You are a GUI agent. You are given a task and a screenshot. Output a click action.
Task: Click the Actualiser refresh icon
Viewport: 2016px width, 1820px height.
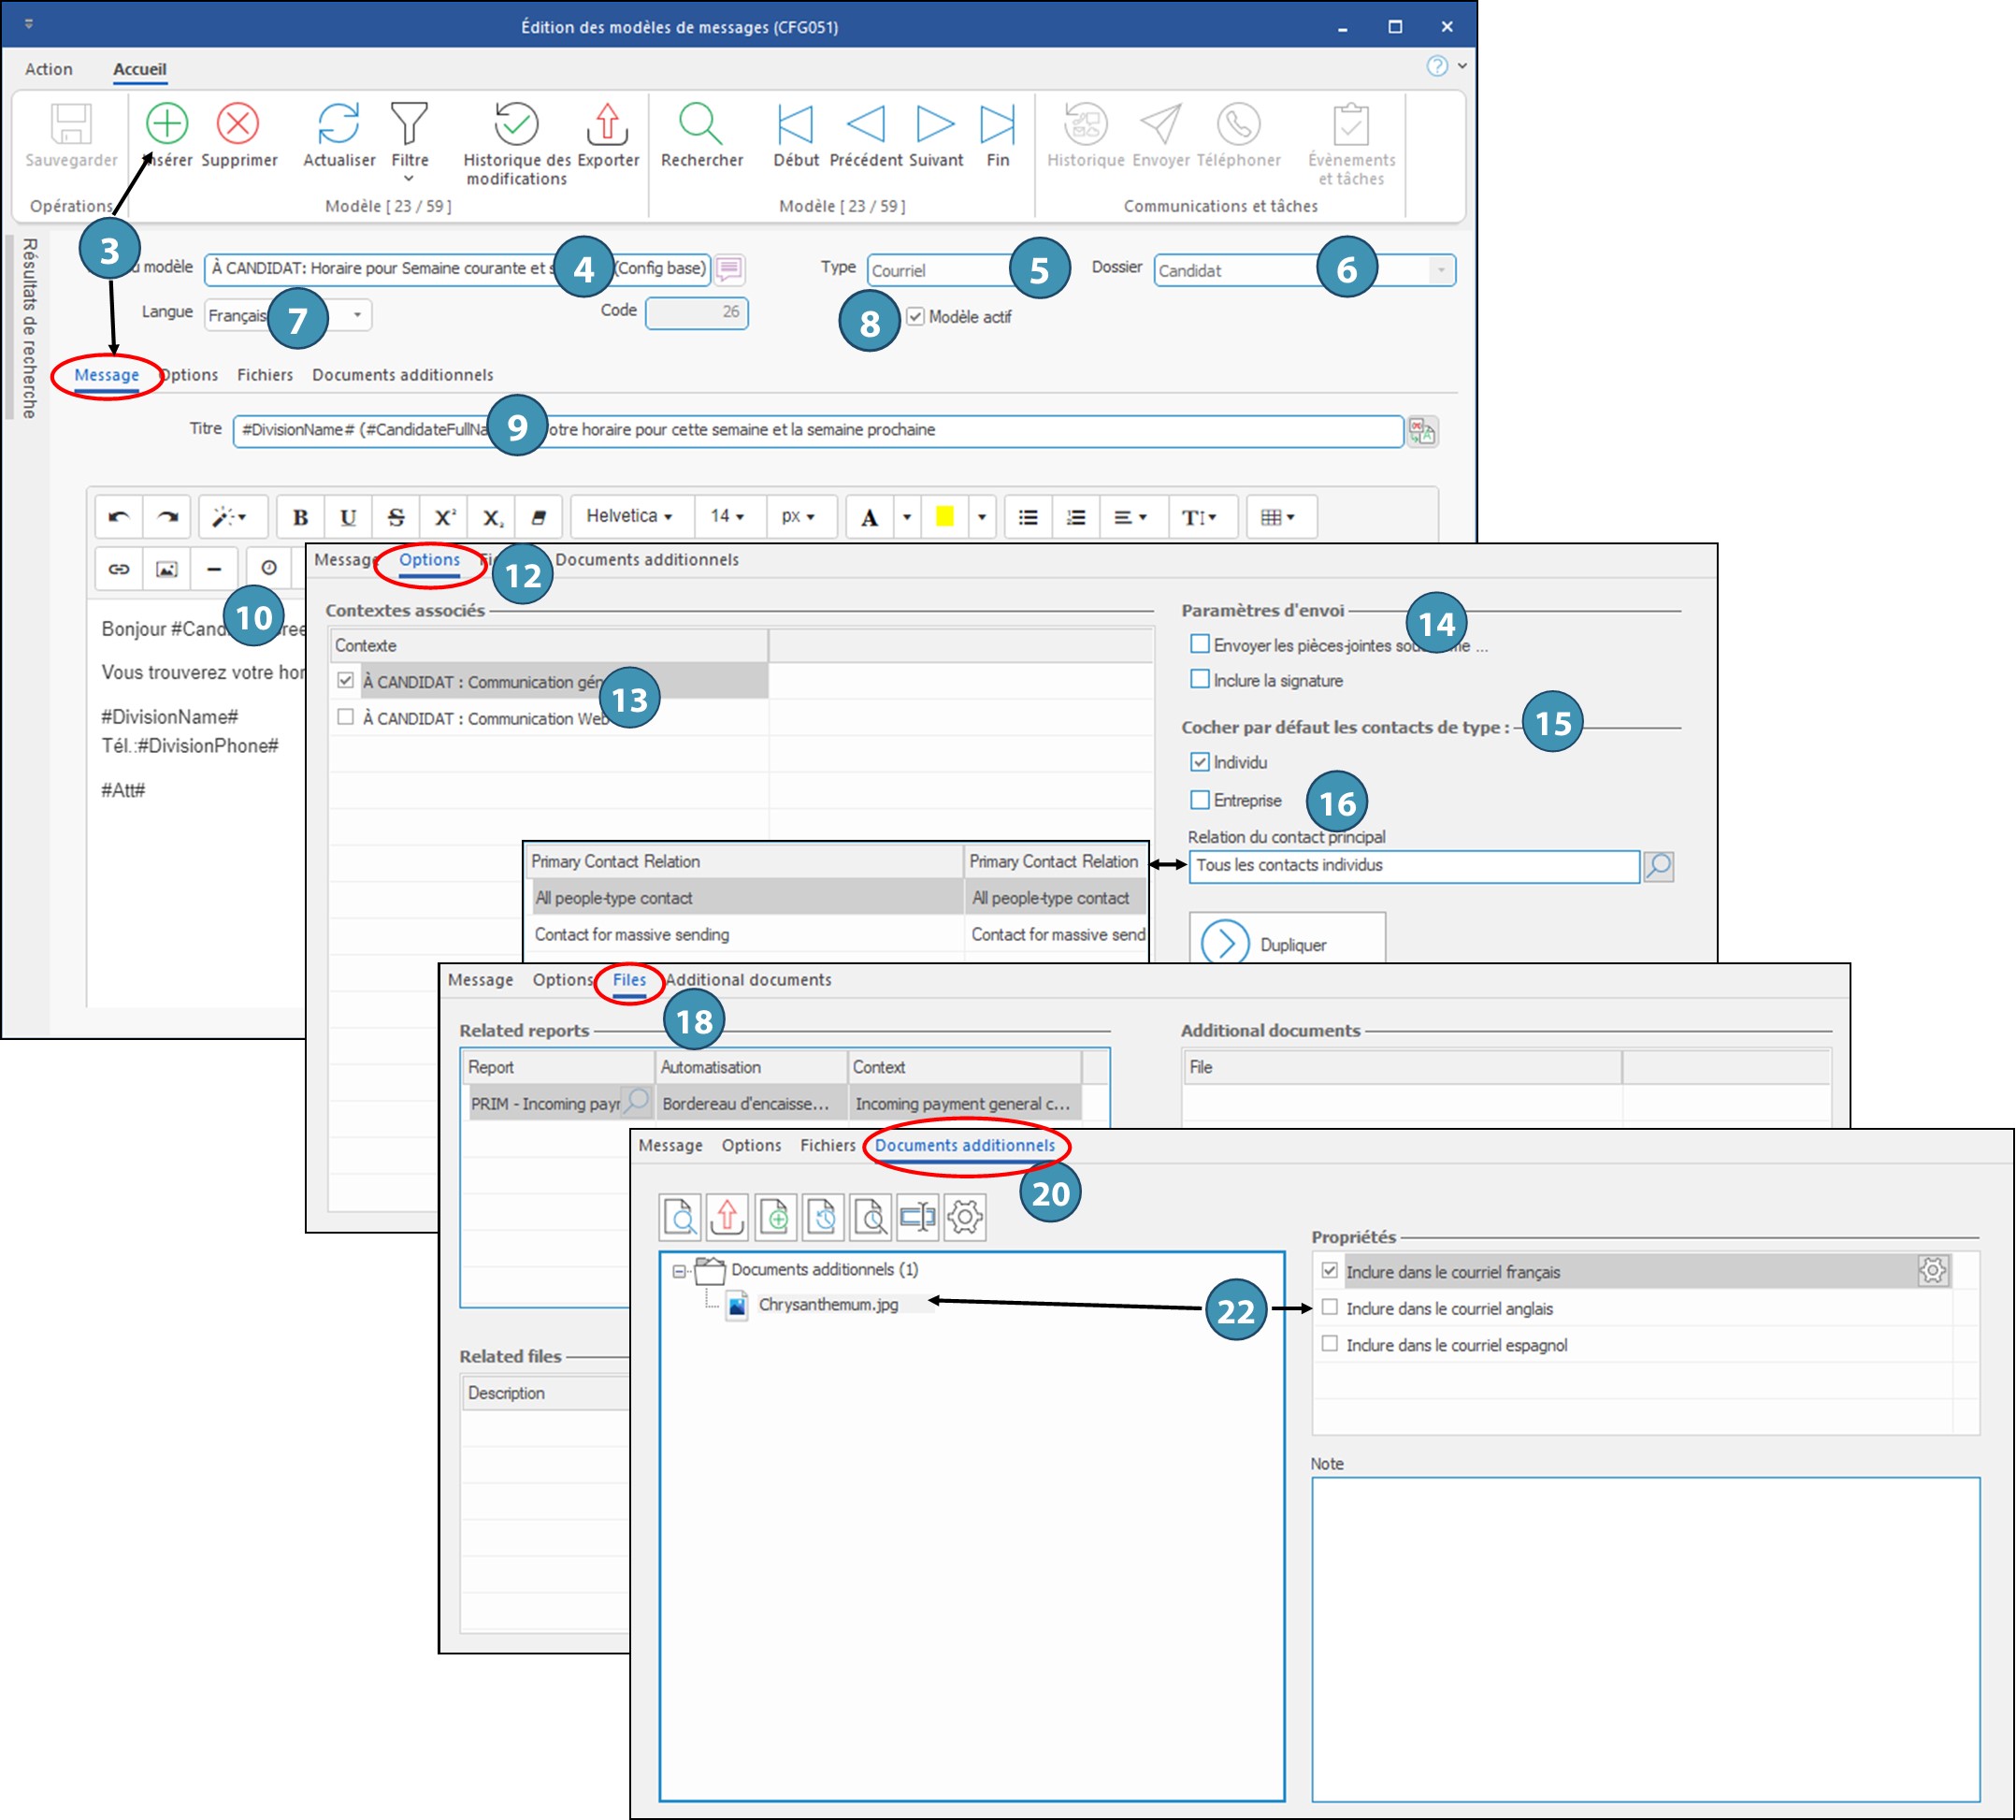point(339,124)
